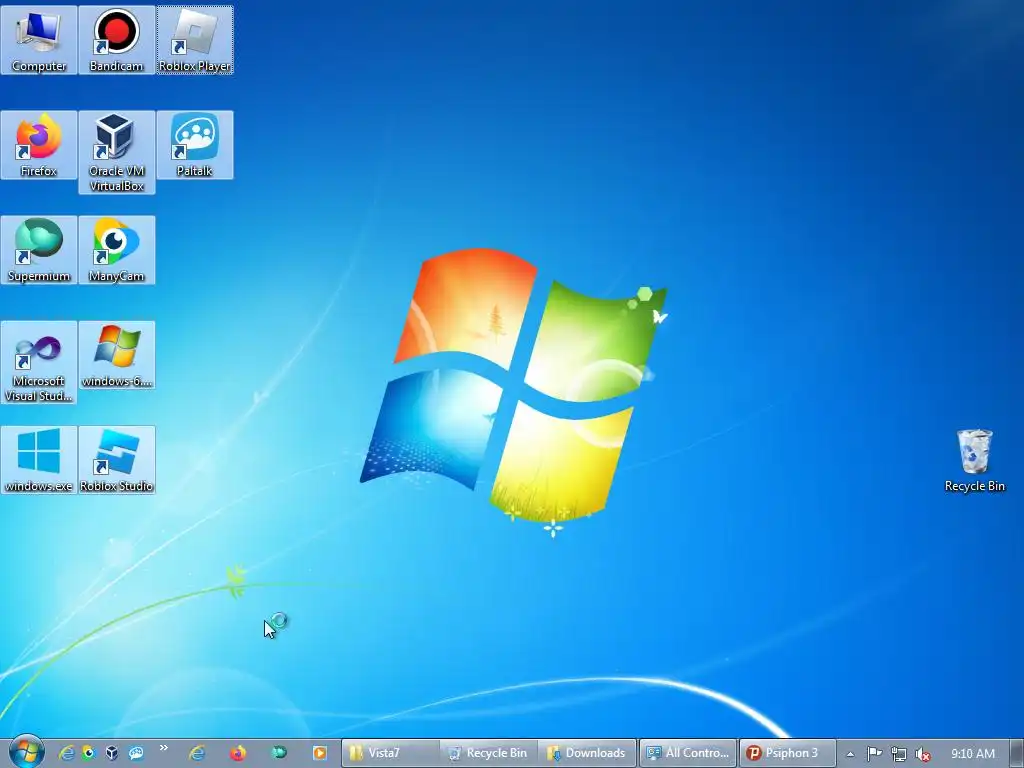Show hidden system tray icons
Viewport: 1024px width, 768px height.
[850, 754]
